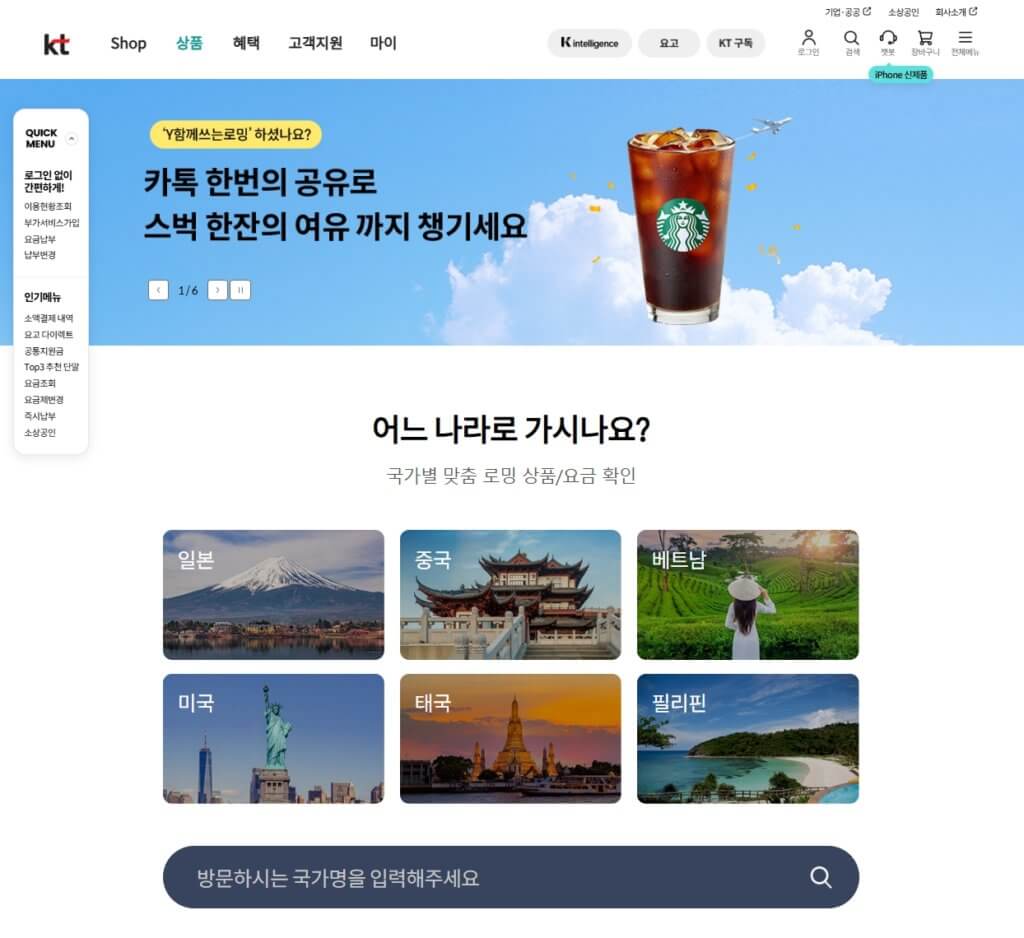The height and width of the screenshot is (938, 1024).
Task: Open the 상품 menu
Action: [x=189, y=43]
